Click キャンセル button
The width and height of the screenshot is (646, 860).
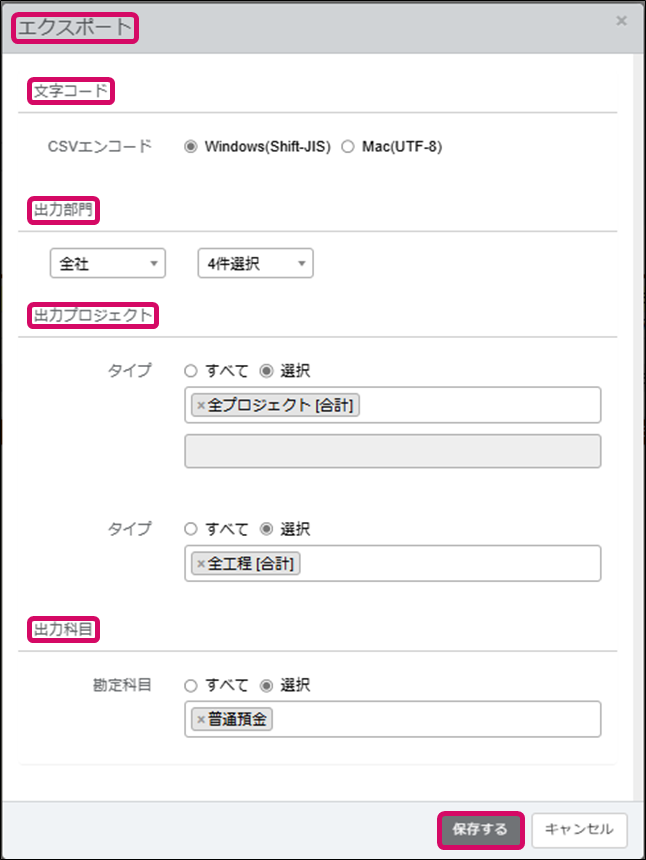(x=580, y=829)
